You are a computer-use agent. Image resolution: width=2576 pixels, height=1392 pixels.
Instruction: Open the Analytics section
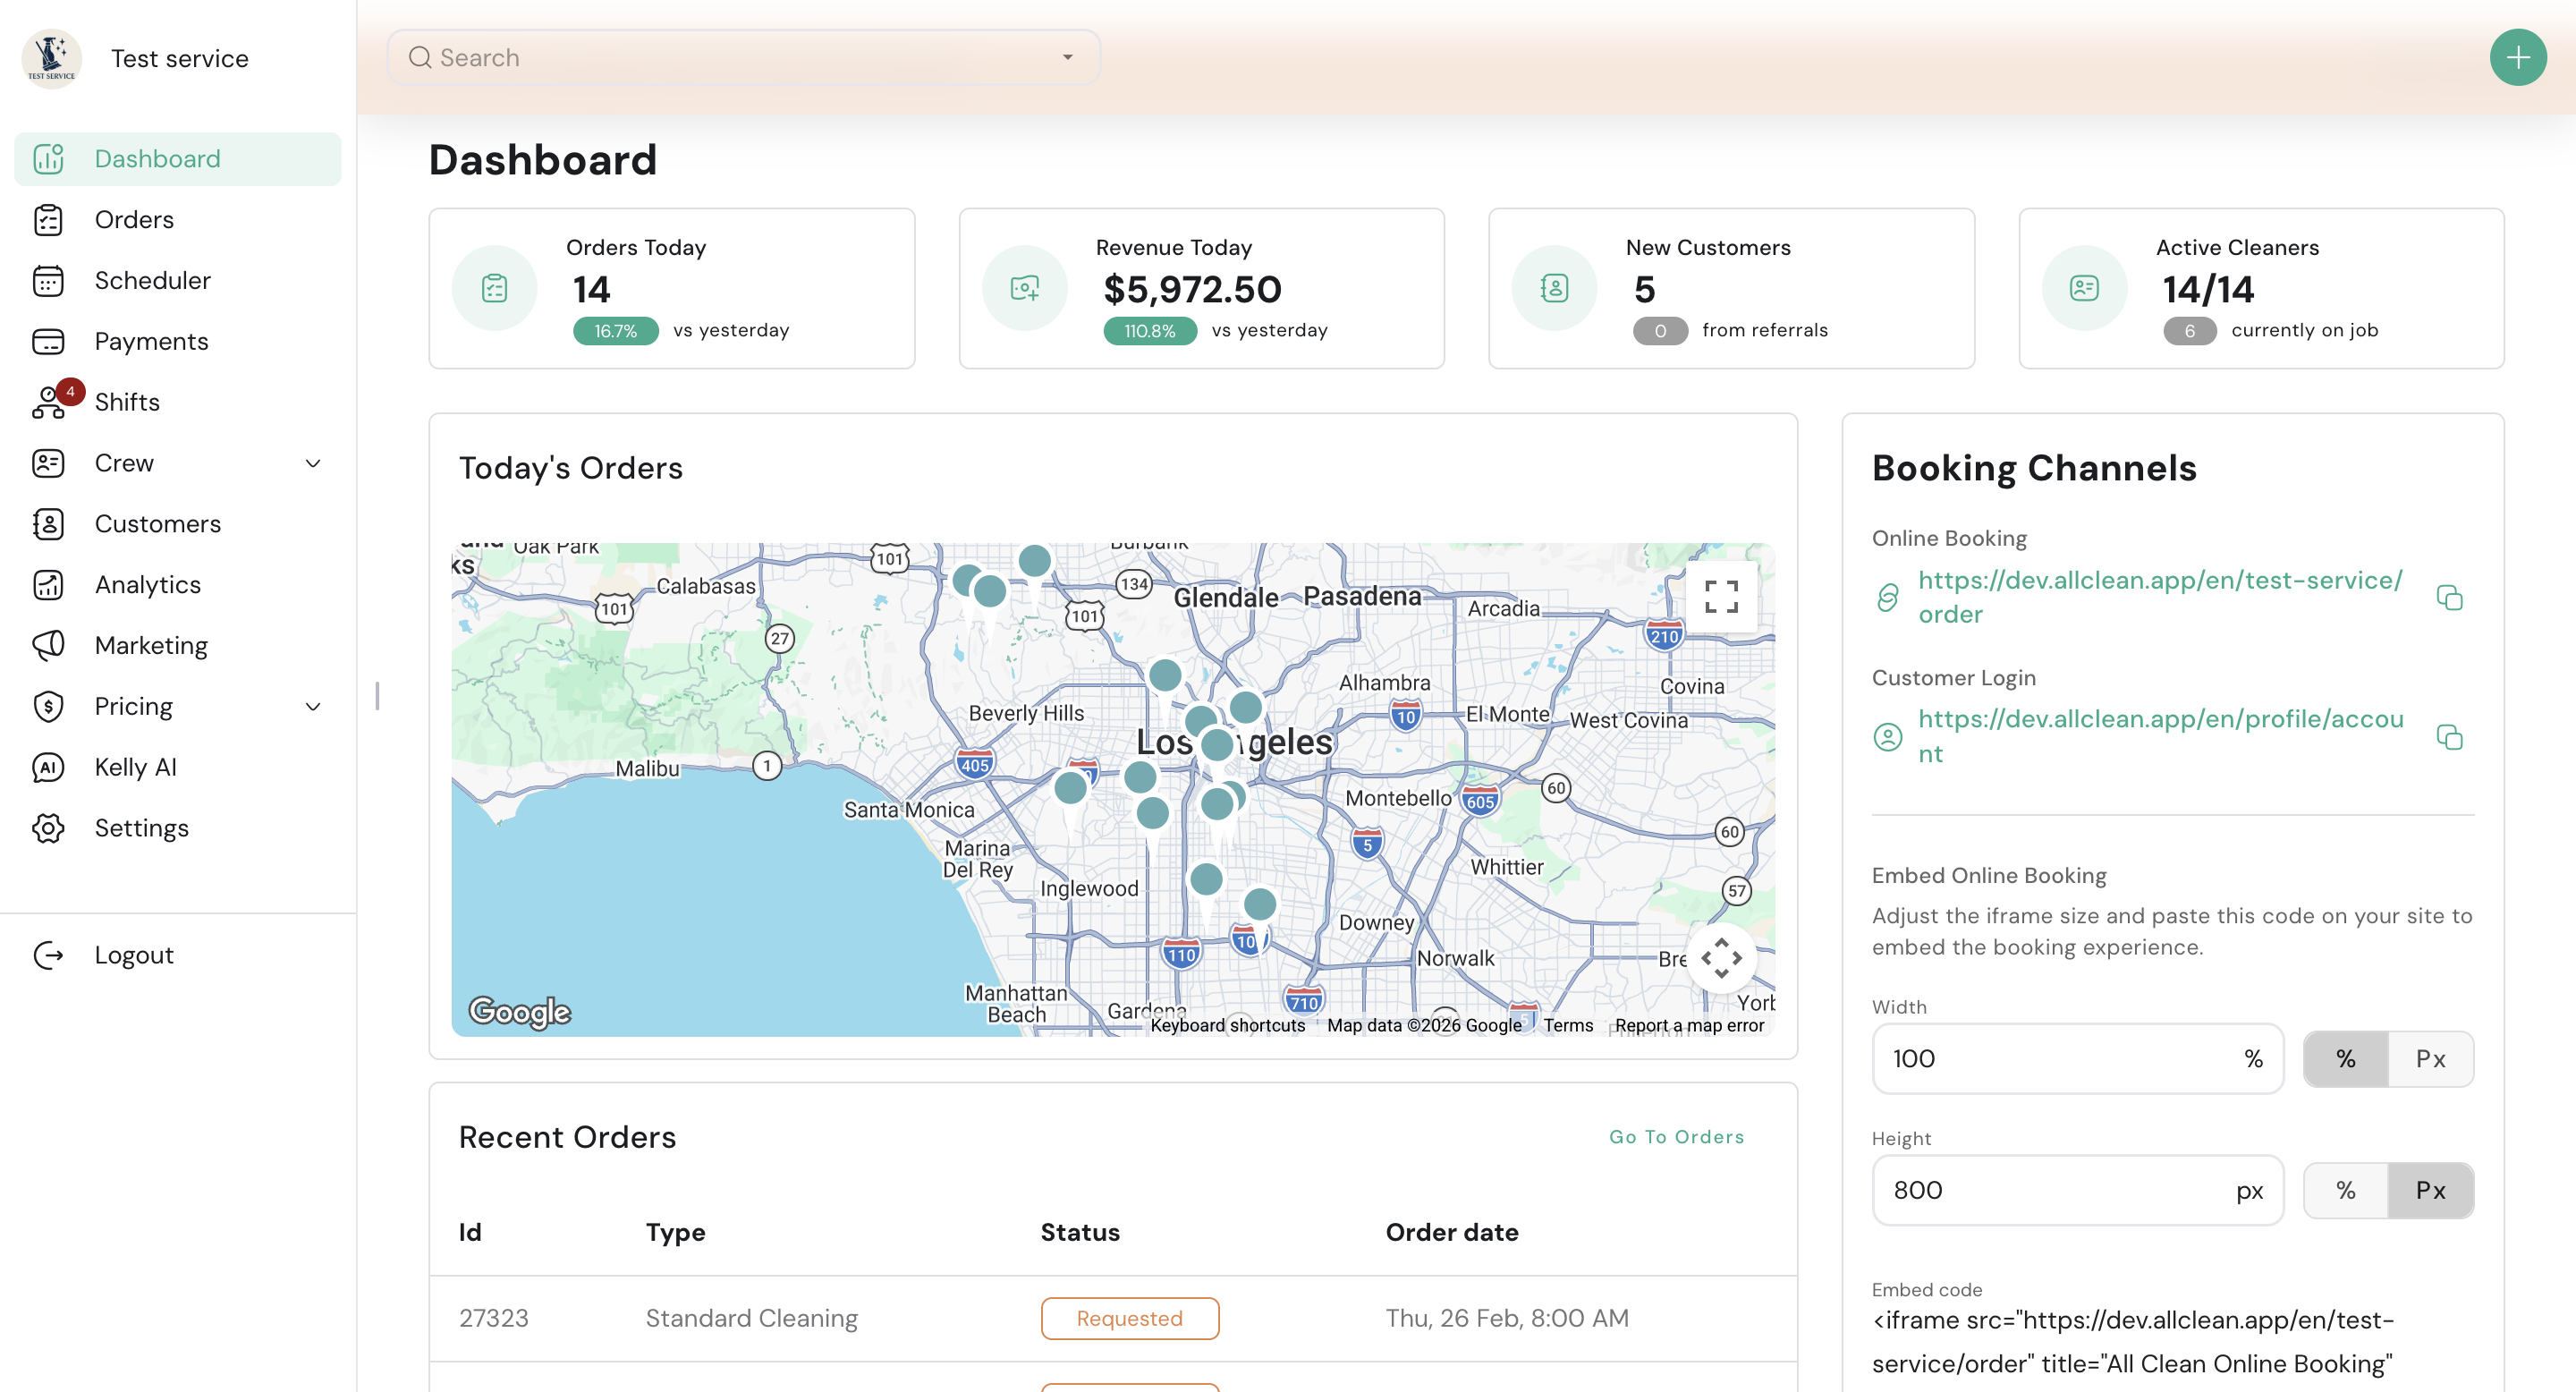147,584
